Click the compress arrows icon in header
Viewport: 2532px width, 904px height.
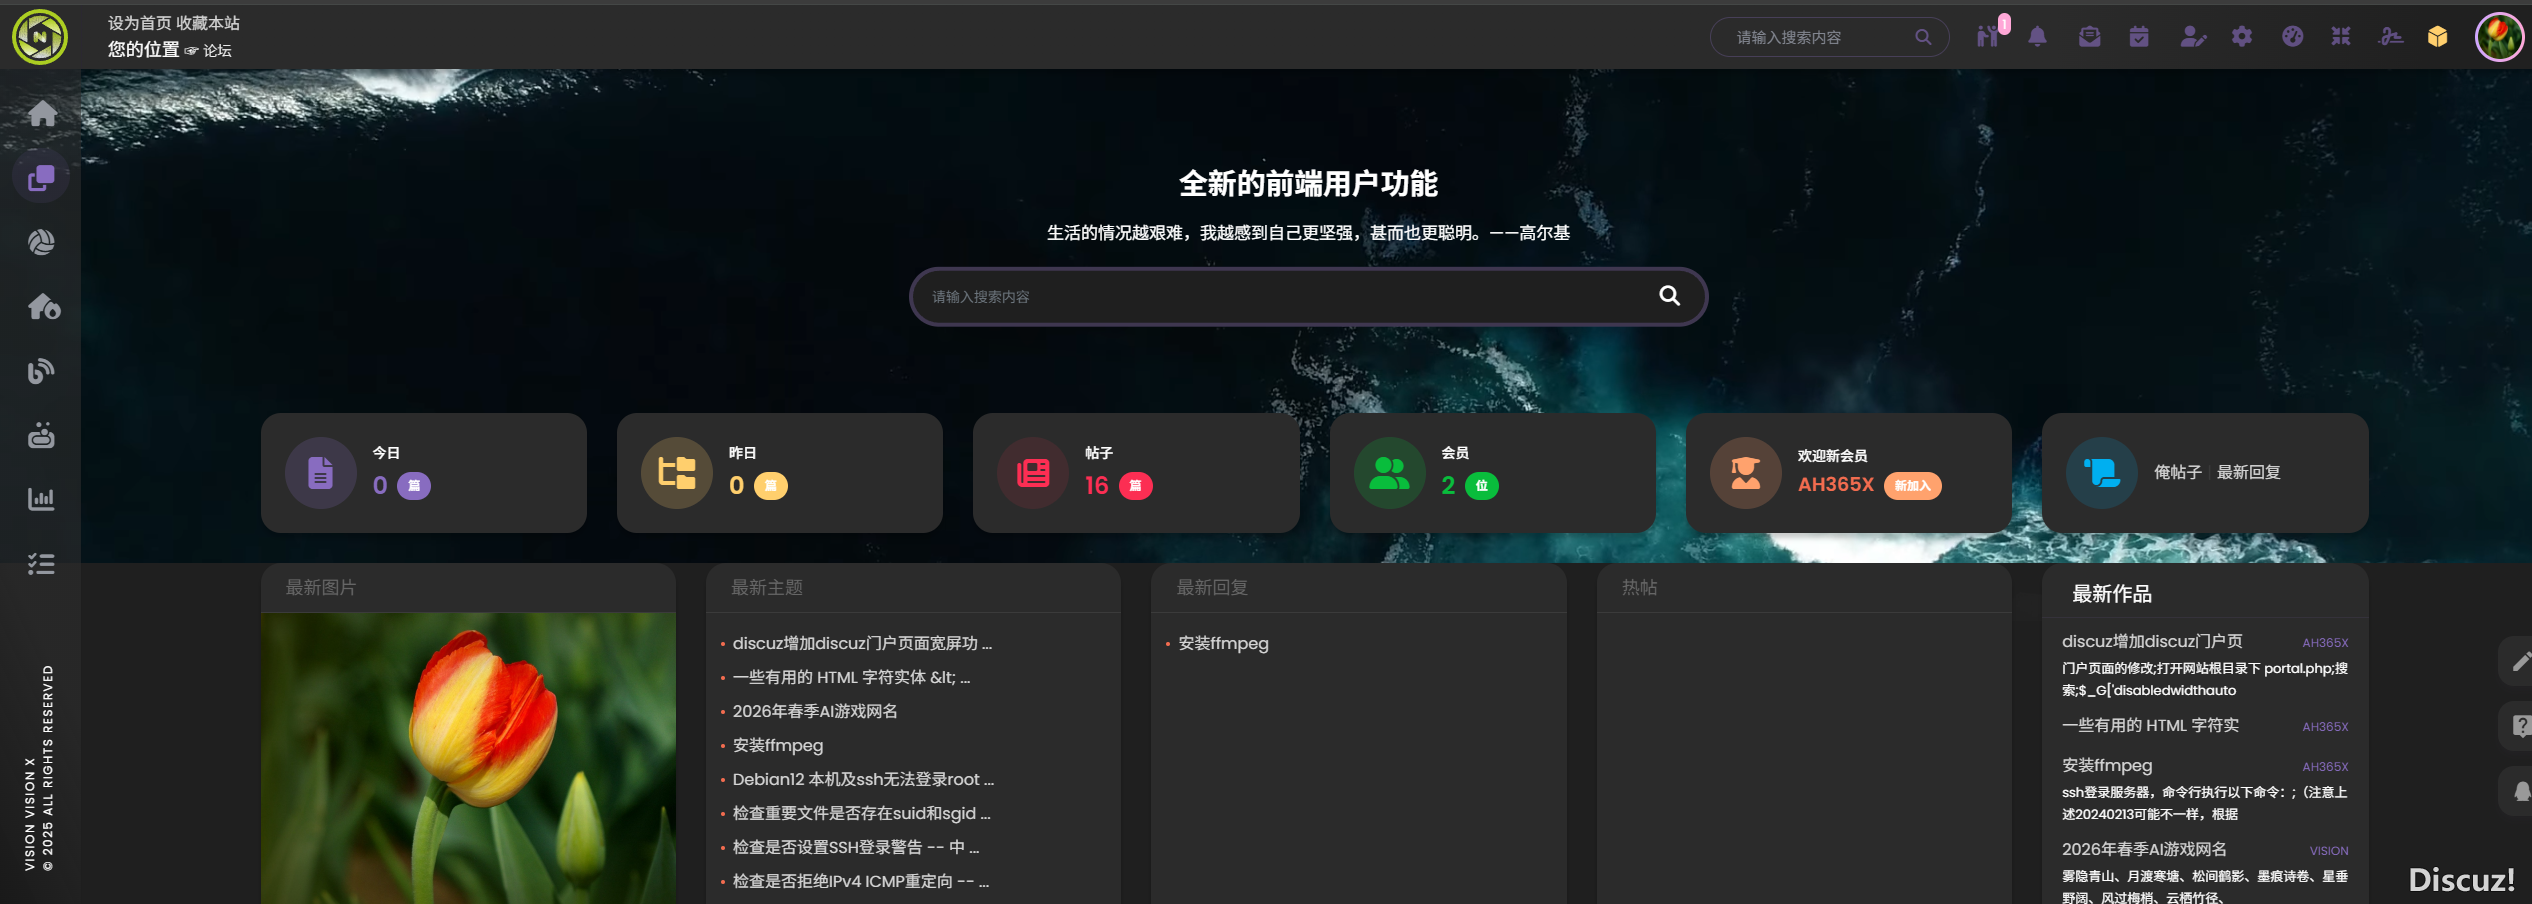[x=2341, y=37]
